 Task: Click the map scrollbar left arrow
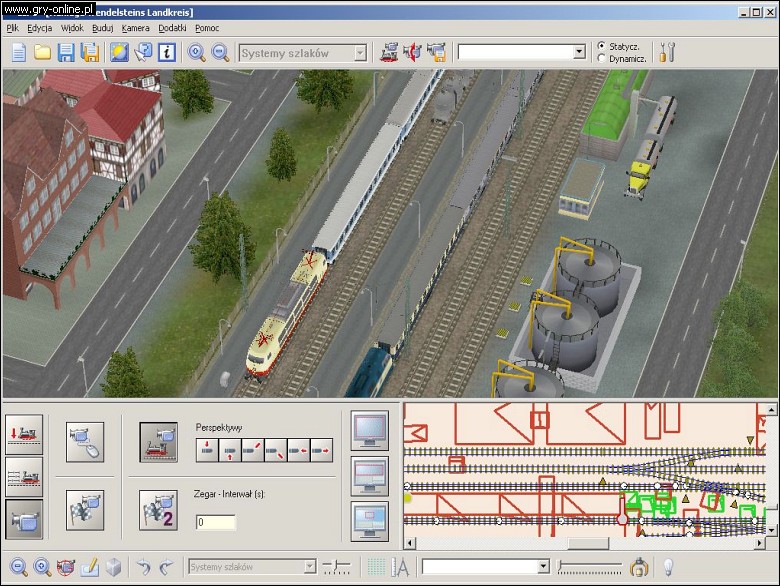(x=409, y=543)
